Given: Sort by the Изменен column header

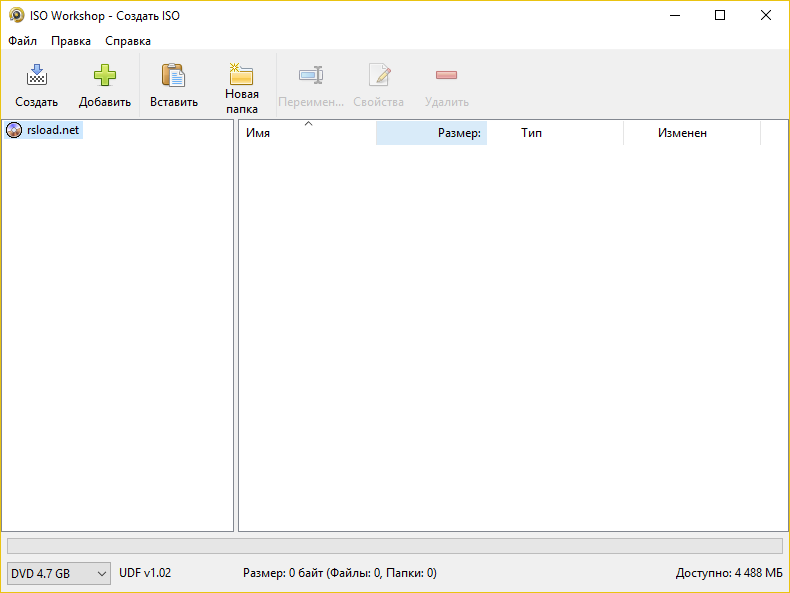Looking at the screenshot, I should coord(692,133).
